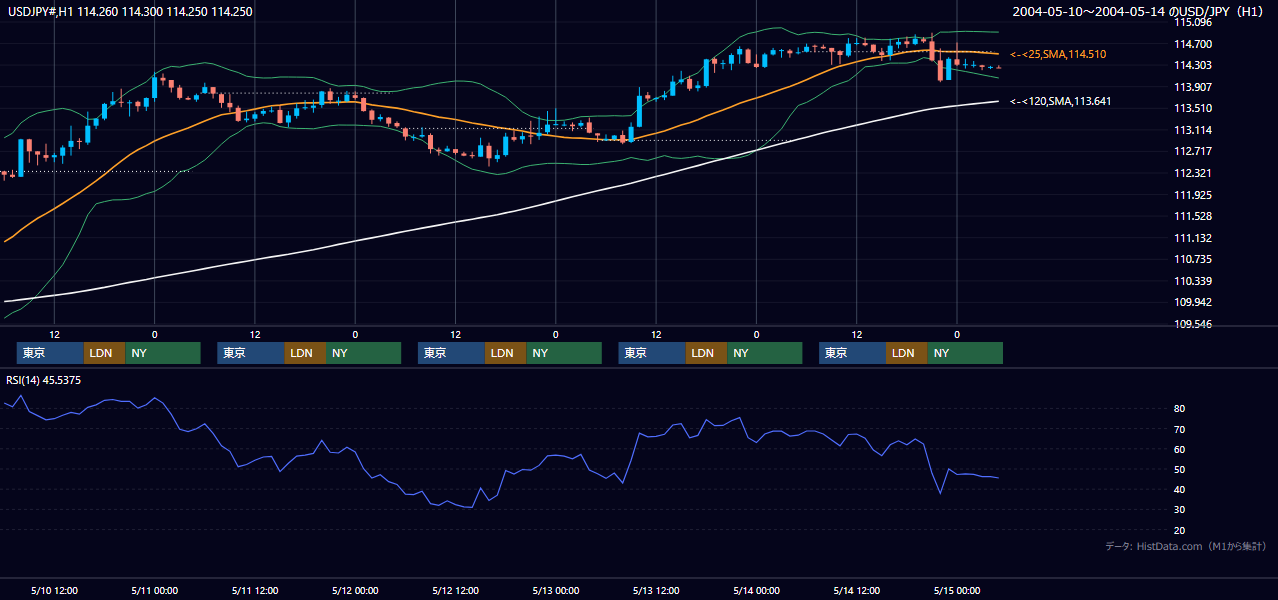This screenshot has width=1278, height=600.
Task: Click the white 120,SMA,113.641 label
Action: tap(1060, 101)
